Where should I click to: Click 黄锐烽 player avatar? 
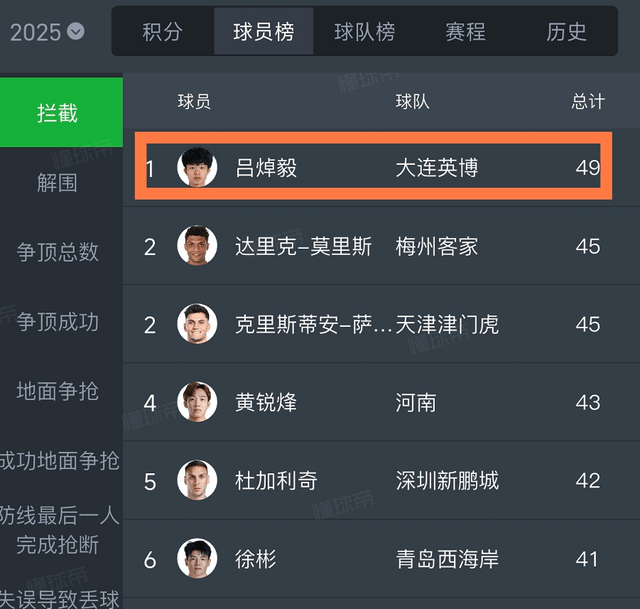[197, 402]
